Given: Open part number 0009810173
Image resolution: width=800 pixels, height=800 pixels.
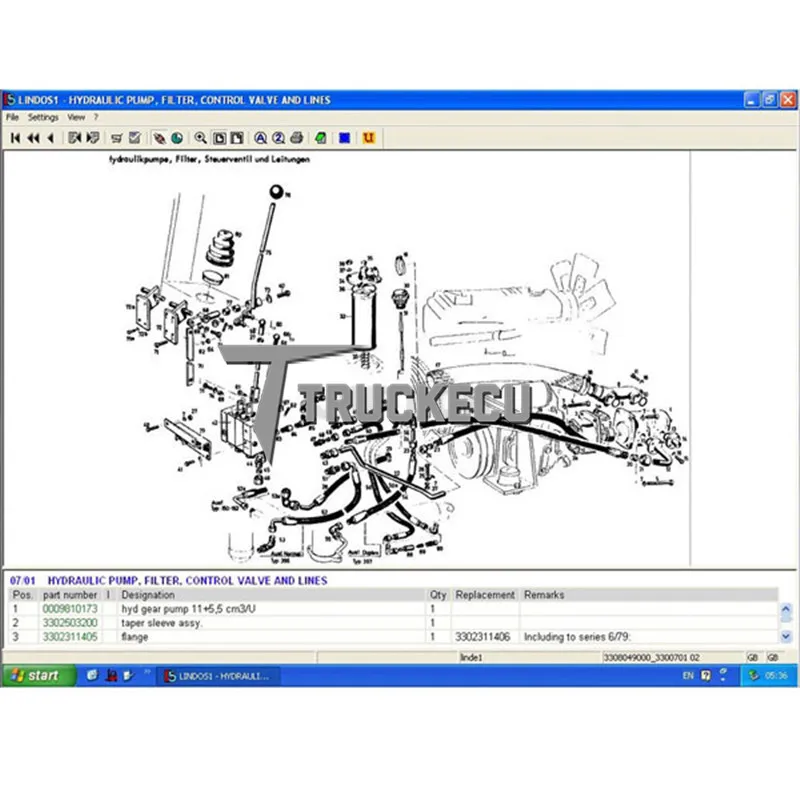Looking at the screenshot, I should 70,609.
